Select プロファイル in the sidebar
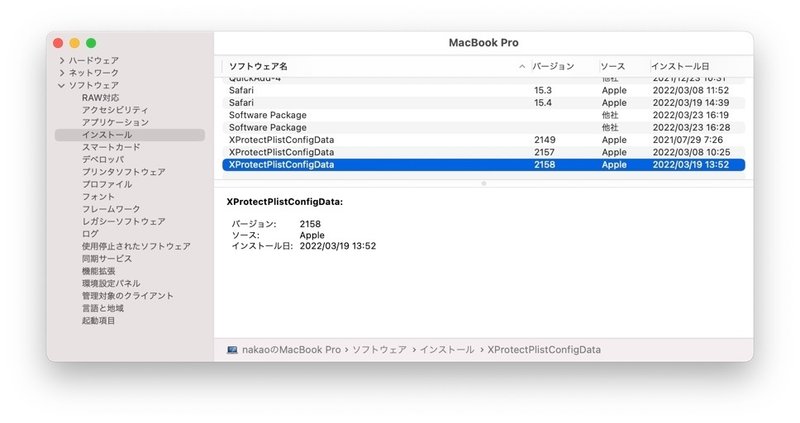The image size is (800, 423). [107, 184]
